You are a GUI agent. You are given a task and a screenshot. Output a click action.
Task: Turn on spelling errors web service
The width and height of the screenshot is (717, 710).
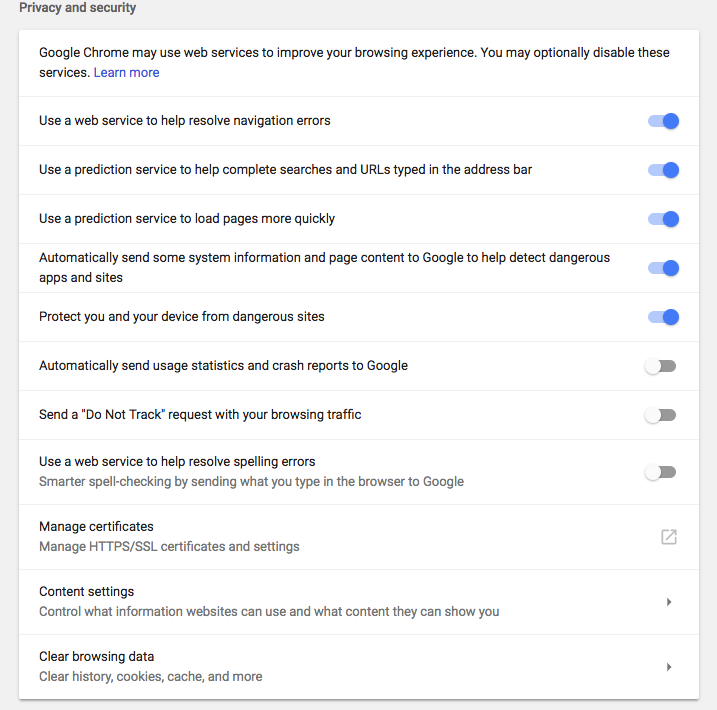(x=660, y=472)
